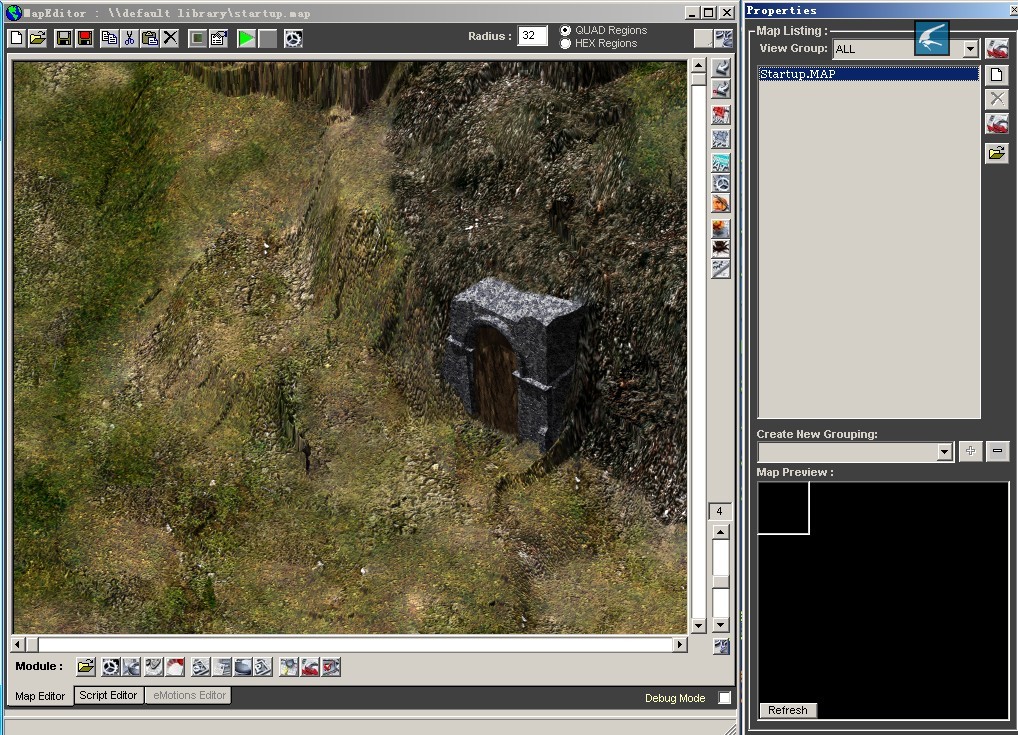
Task: Delete selection with the black X toolbar icon
Action: tap(171, 38)
